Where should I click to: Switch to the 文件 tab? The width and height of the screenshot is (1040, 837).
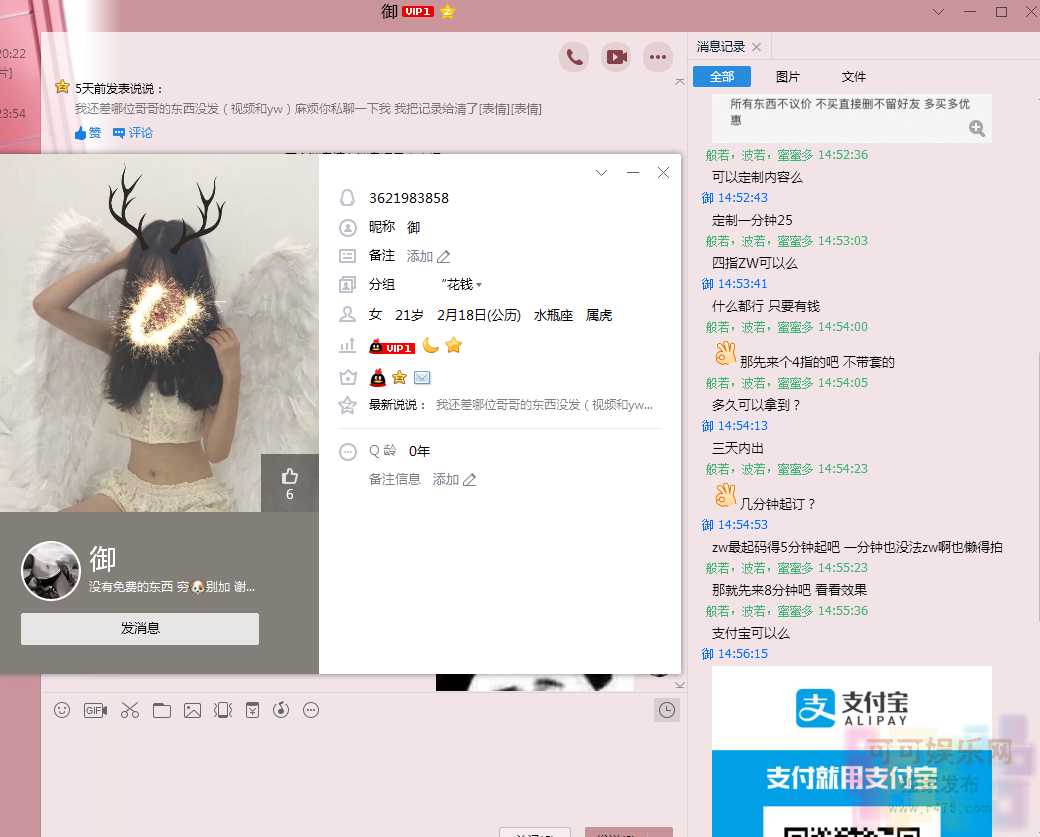coord(854,76)
